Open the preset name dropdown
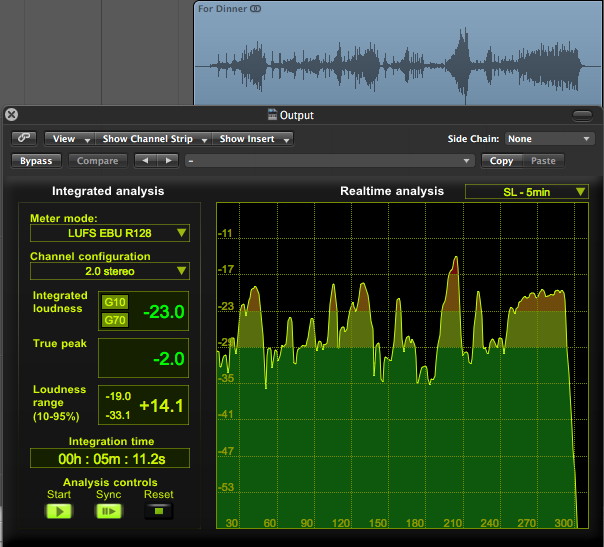604x547 pixels. click(329, 161)
